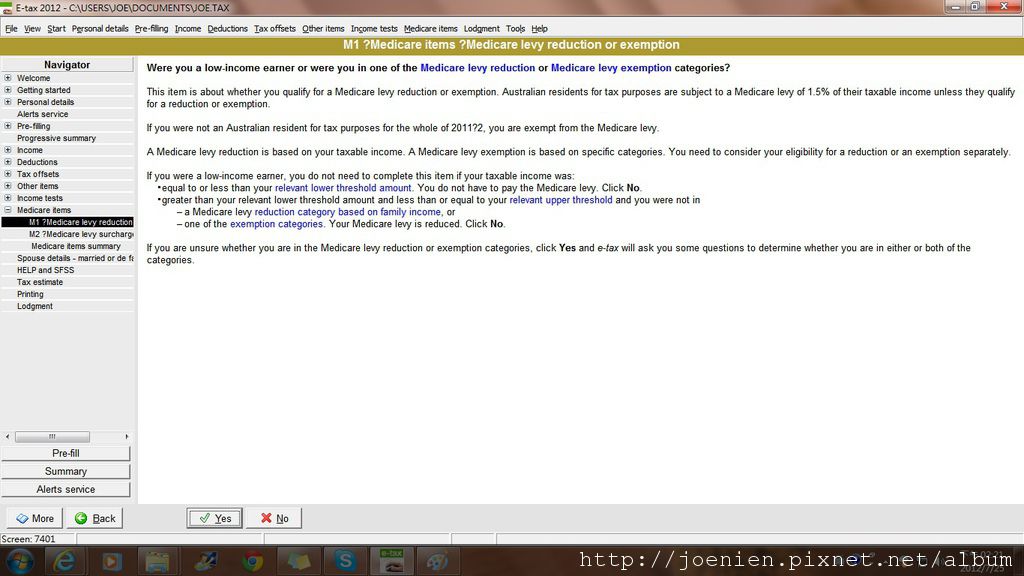
Task: Click the More button
Action: [x=35, y=518]
